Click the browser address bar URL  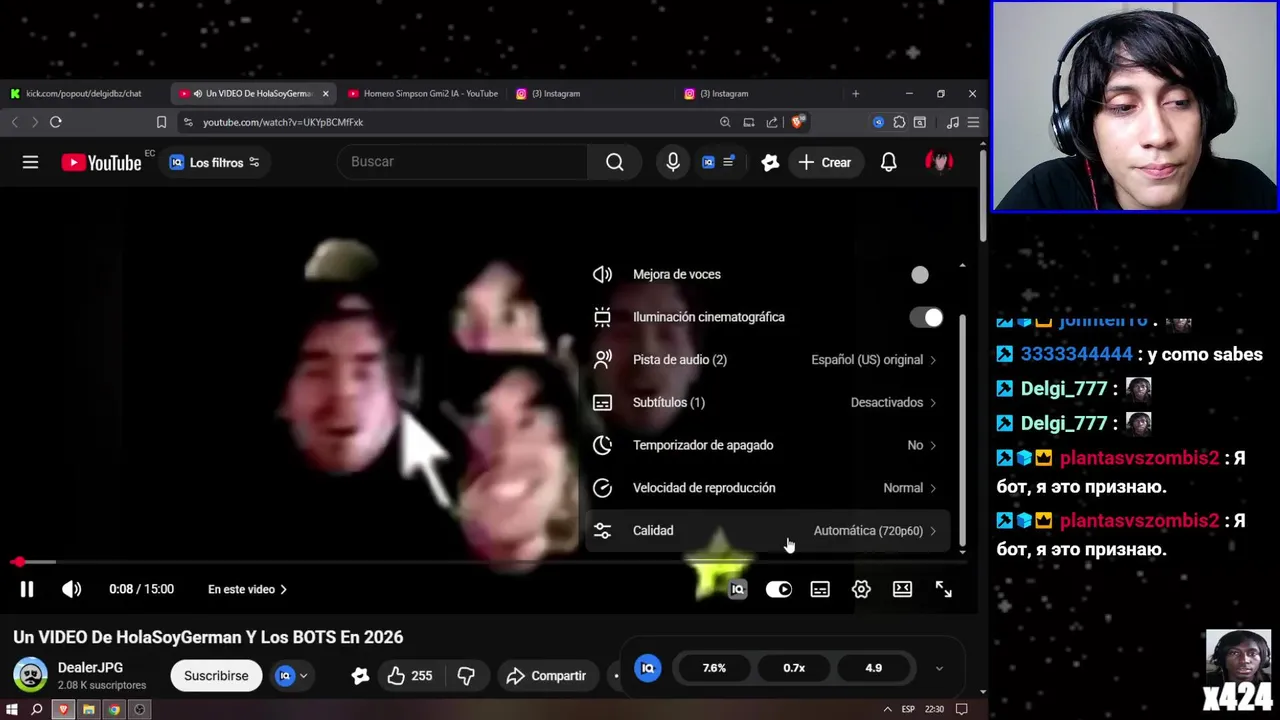coord(283,122)
